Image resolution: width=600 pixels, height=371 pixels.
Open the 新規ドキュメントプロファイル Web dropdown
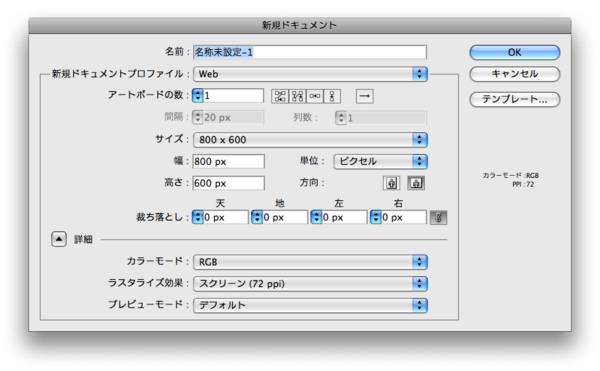coord(310,74)
